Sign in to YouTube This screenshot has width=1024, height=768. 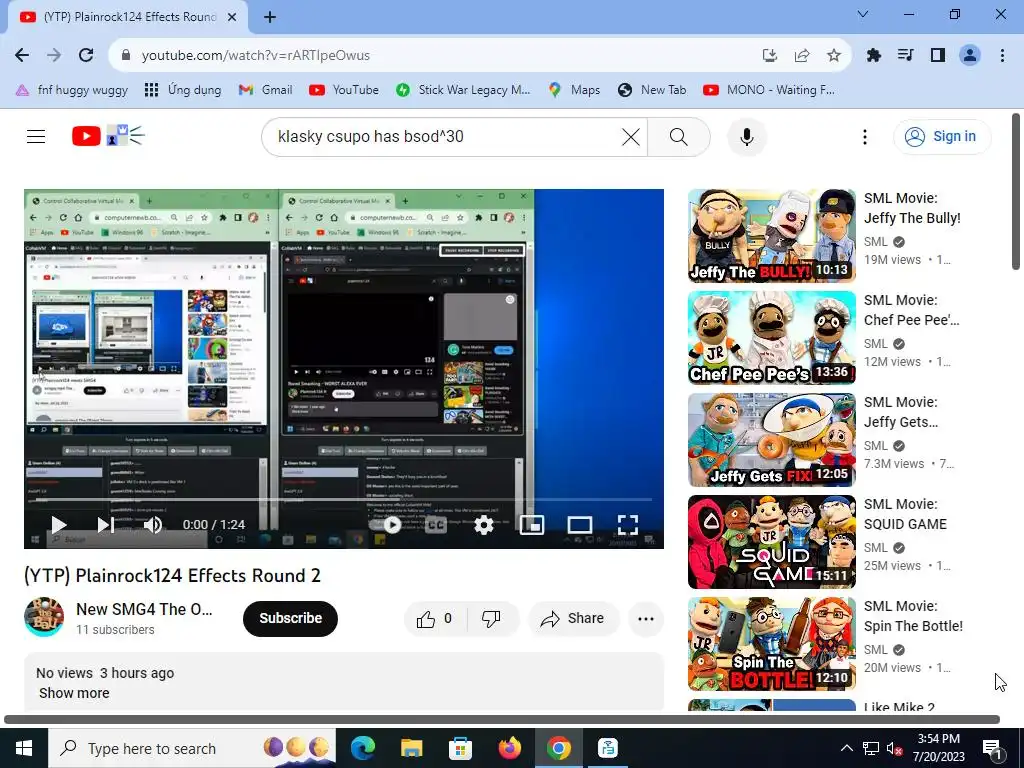[x=942, y=136]
